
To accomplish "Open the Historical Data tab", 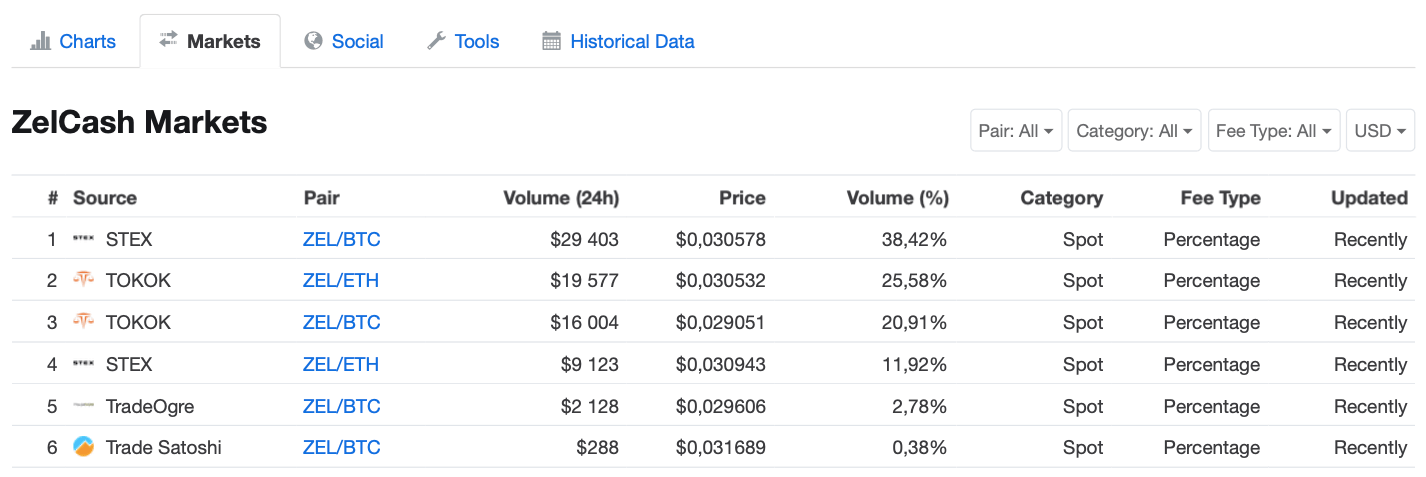I will [632, 41].
